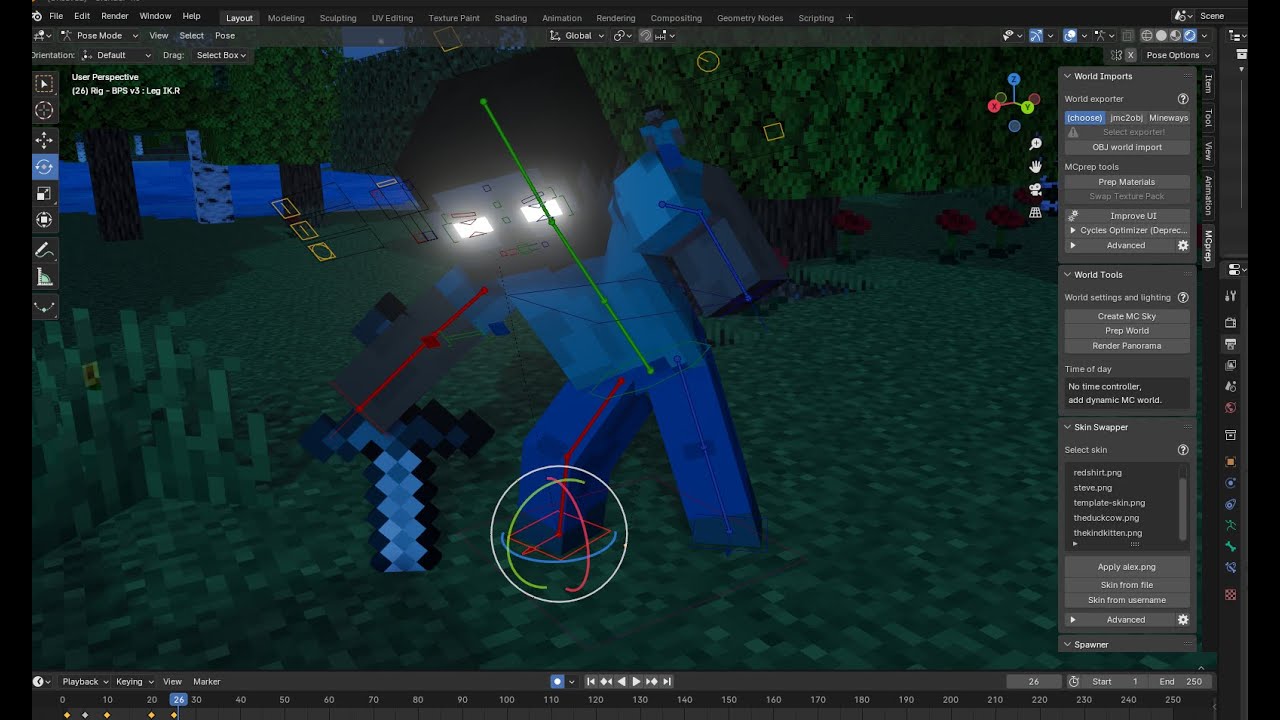Open the Render menu

115,16
